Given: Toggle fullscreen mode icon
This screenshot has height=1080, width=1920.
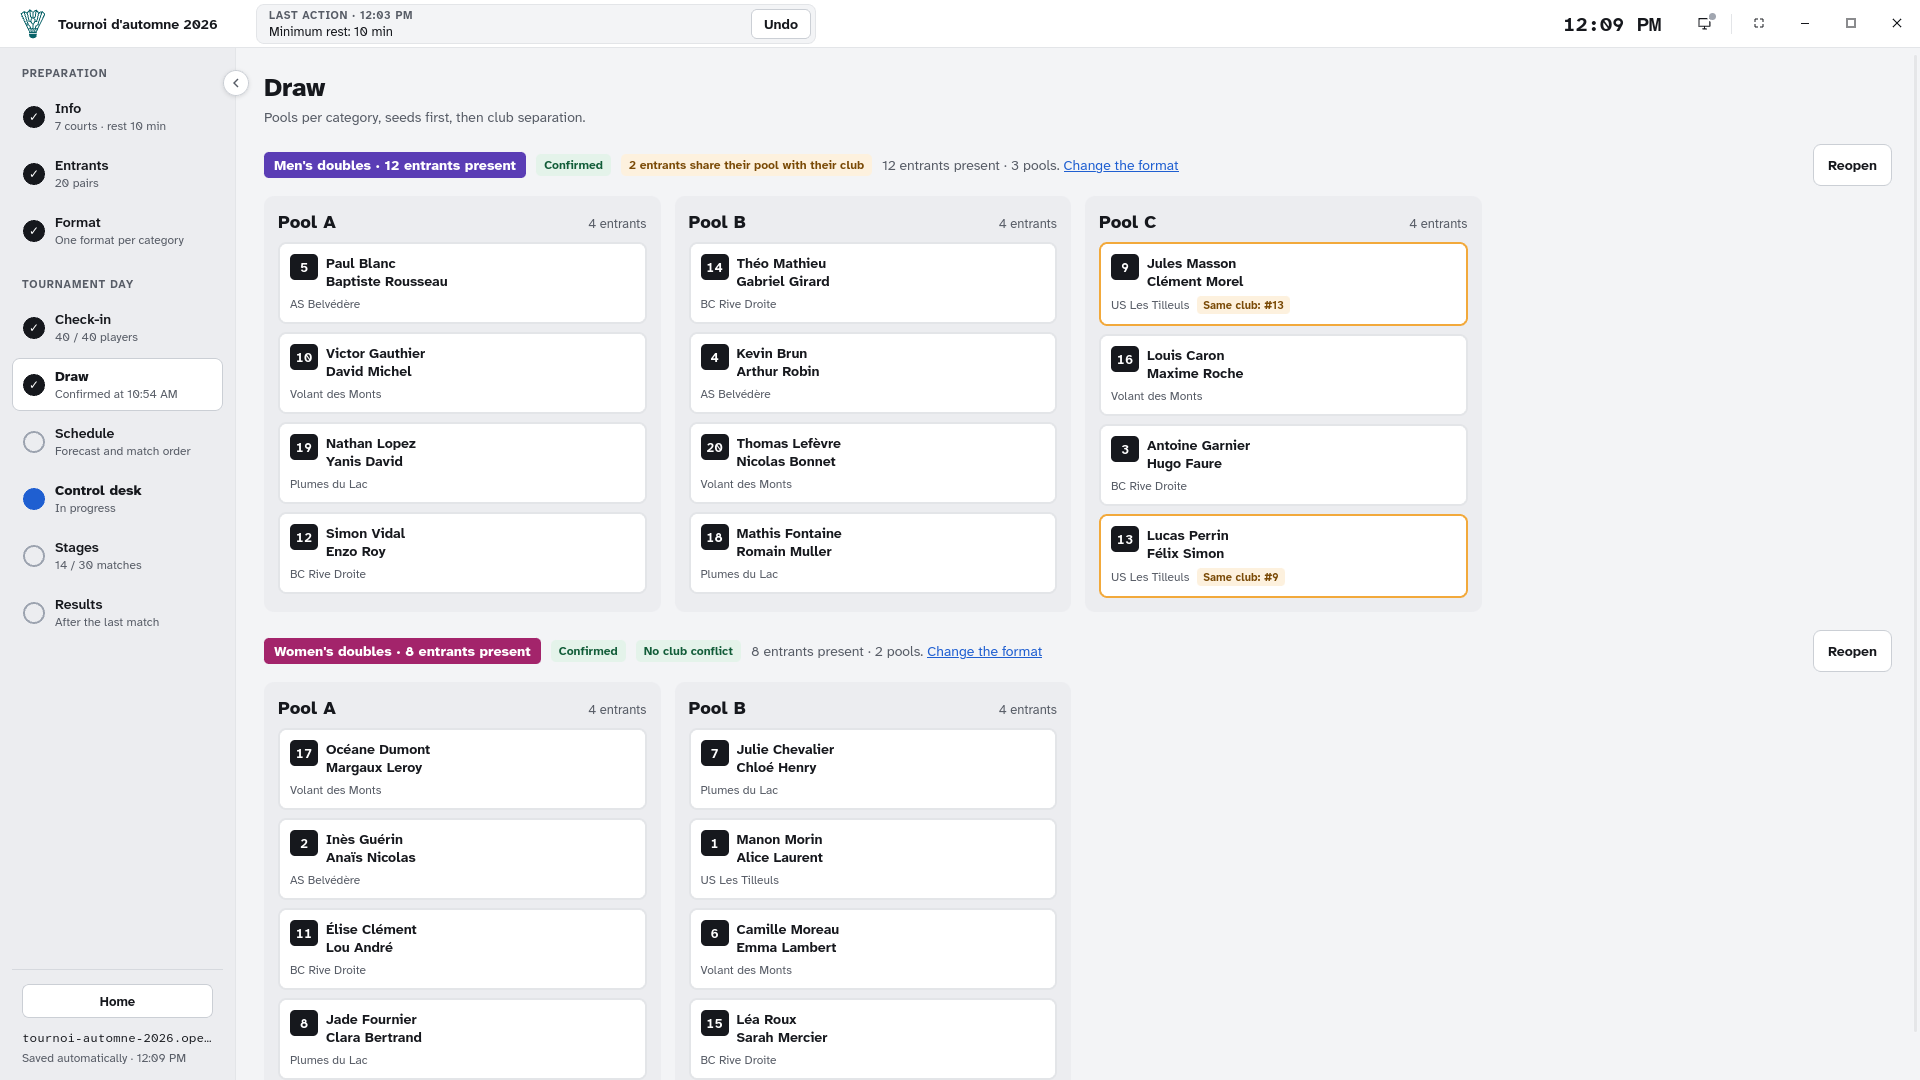Looking at the screenshot, I should (1759, 23).
